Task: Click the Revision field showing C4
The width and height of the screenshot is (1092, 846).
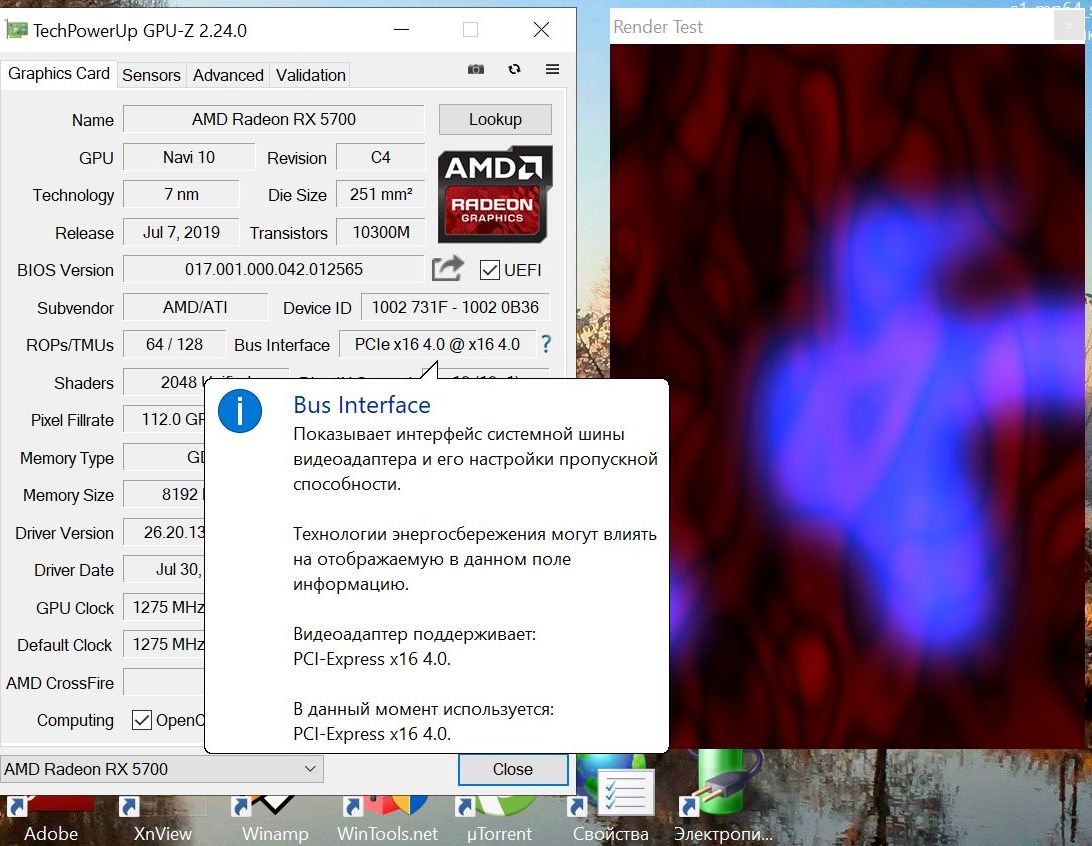Action: coord(380,157)
